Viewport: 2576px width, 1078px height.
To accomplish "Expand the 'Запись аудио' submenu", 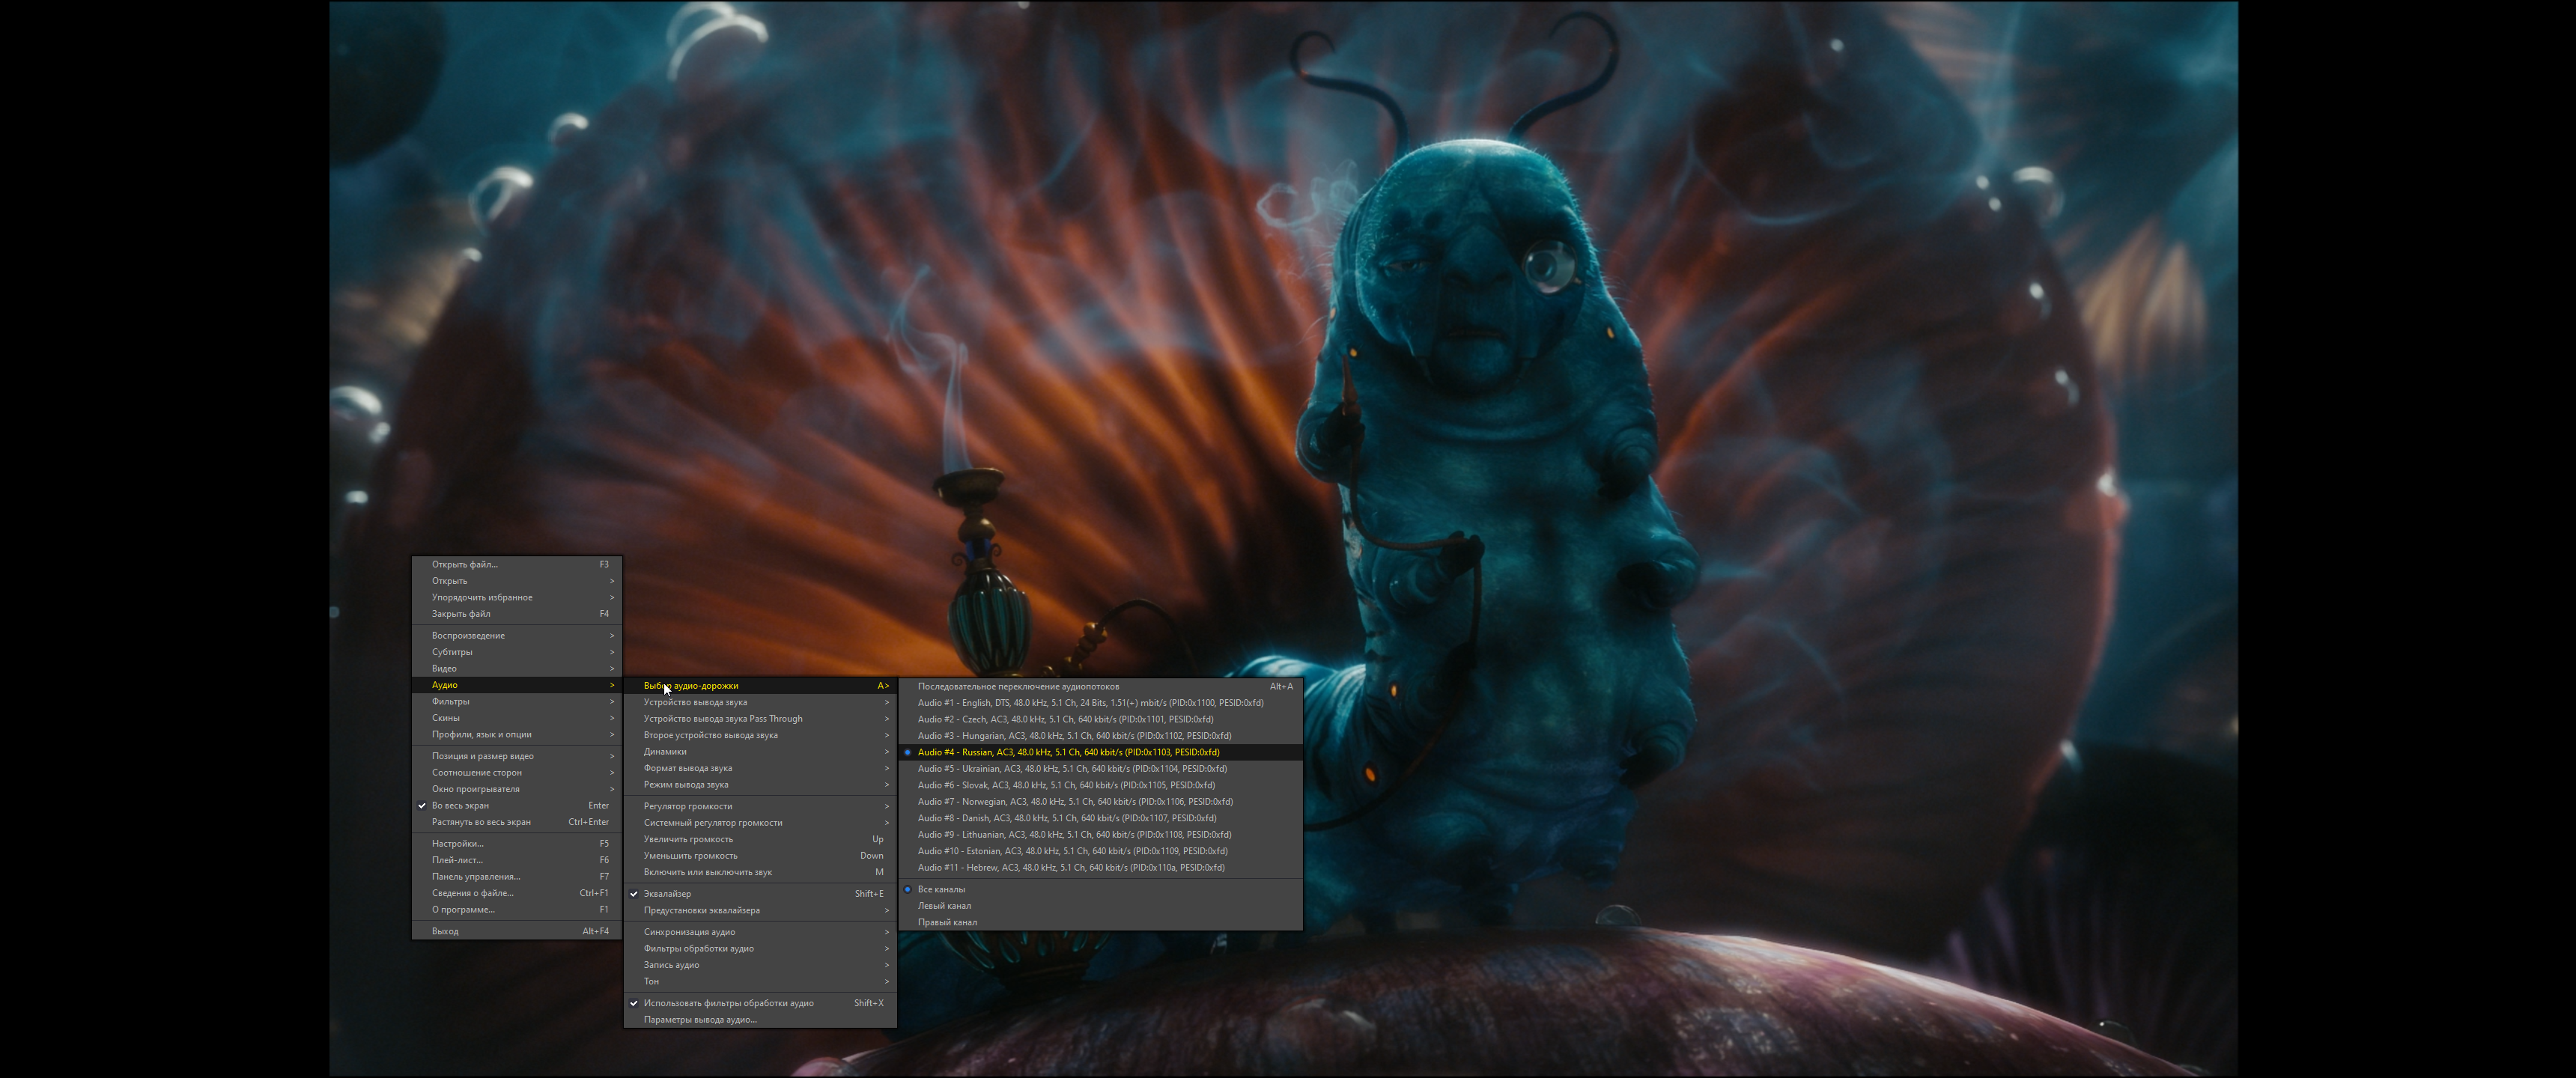I will [760, 965].
